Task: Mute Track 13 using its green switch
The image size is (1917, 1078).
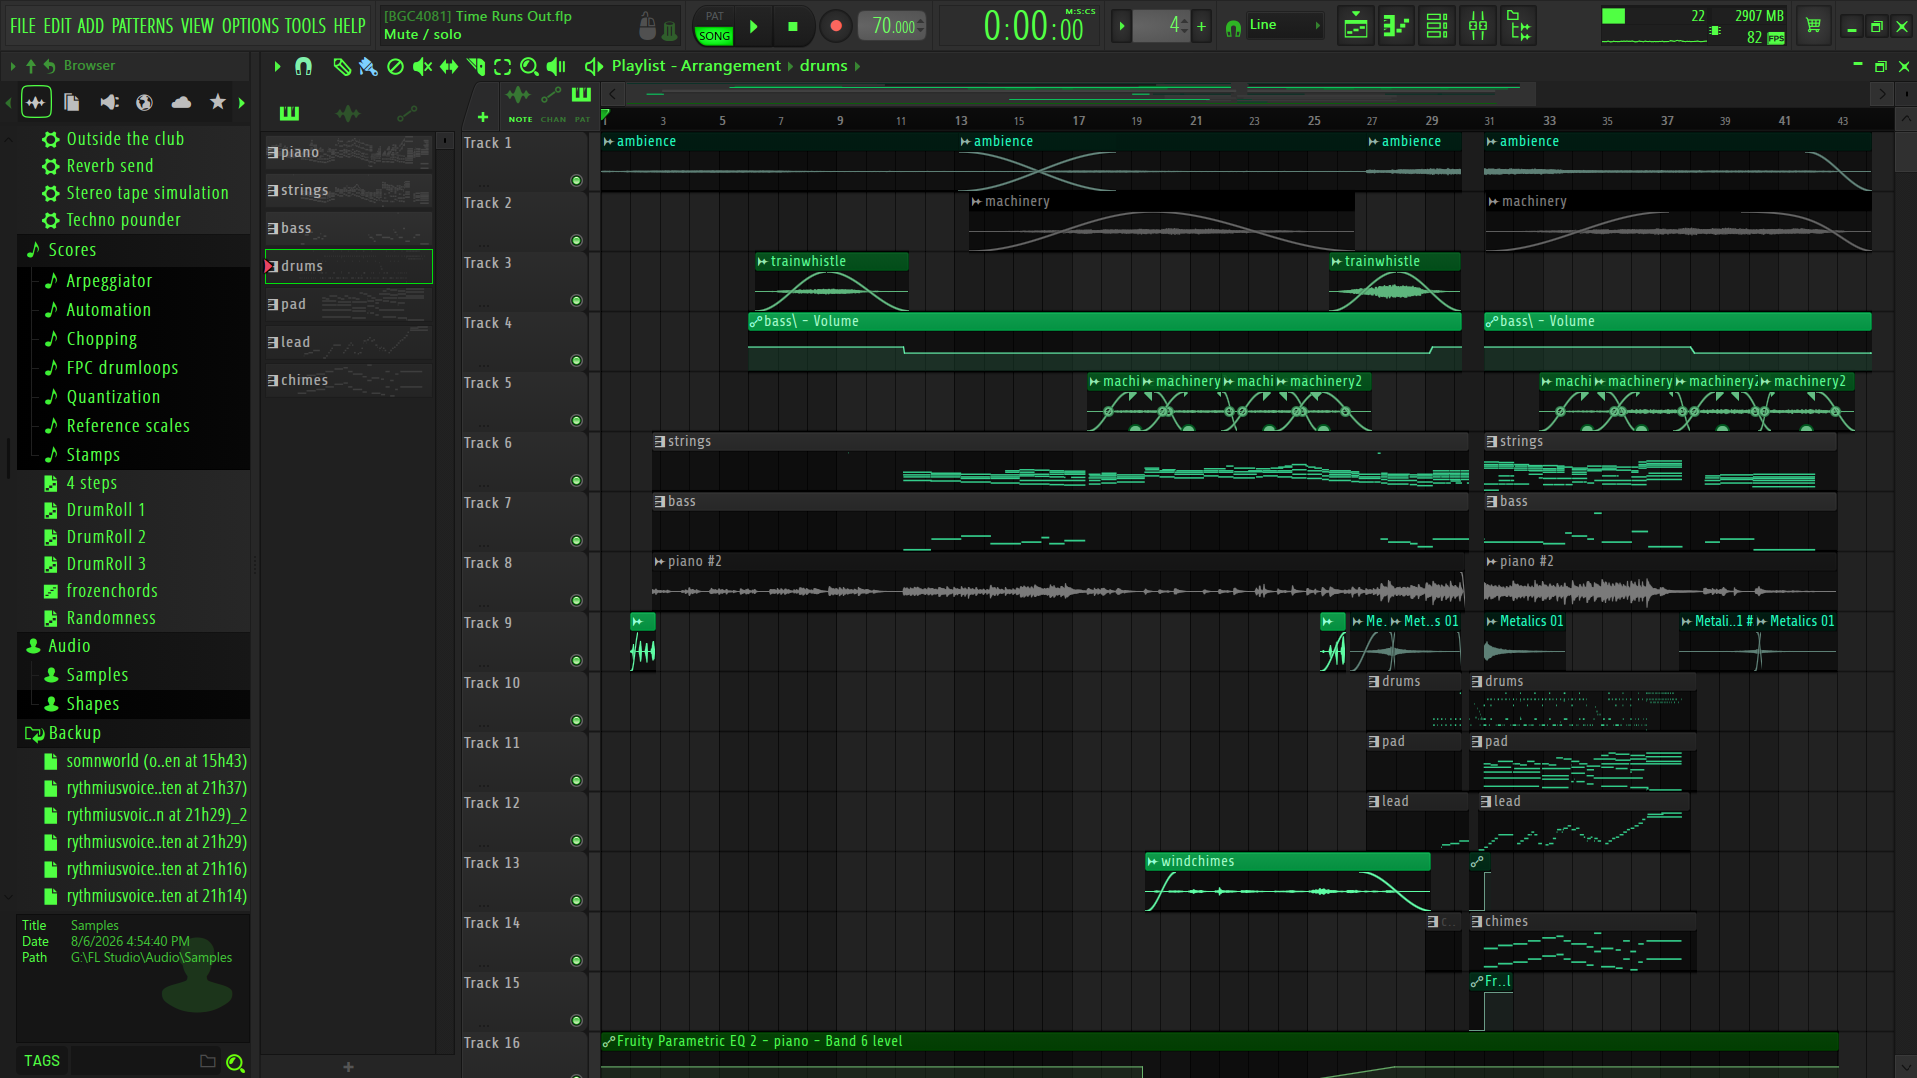Action: coord(576,901)
